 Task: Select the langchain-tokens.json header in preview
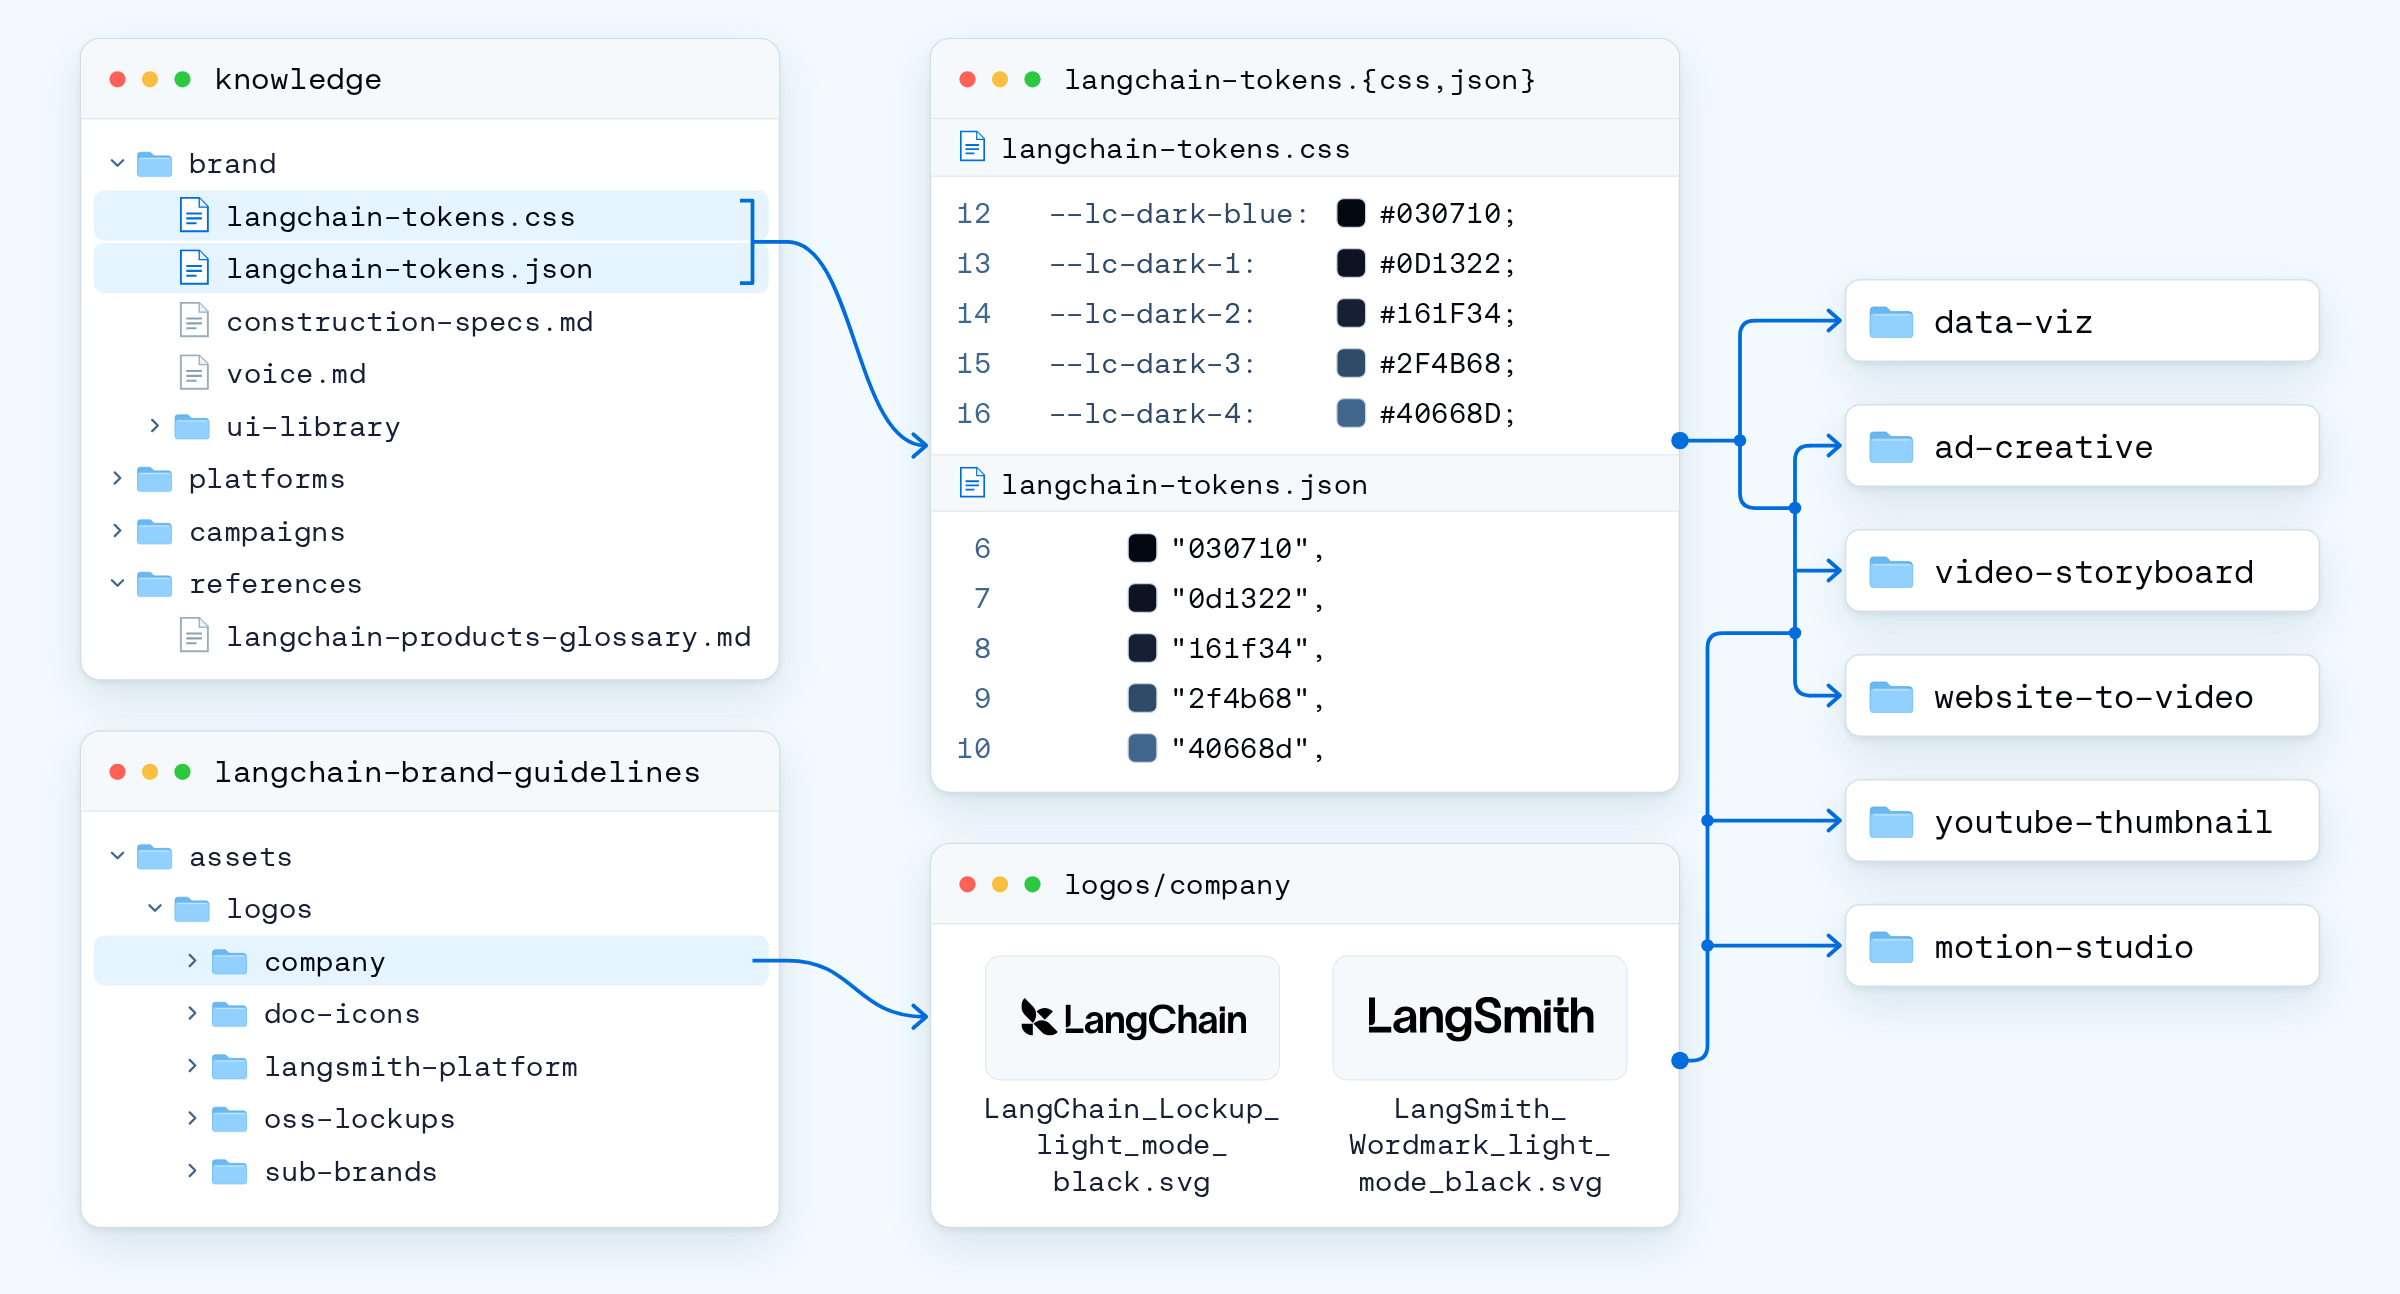[x=1305, y=484]
